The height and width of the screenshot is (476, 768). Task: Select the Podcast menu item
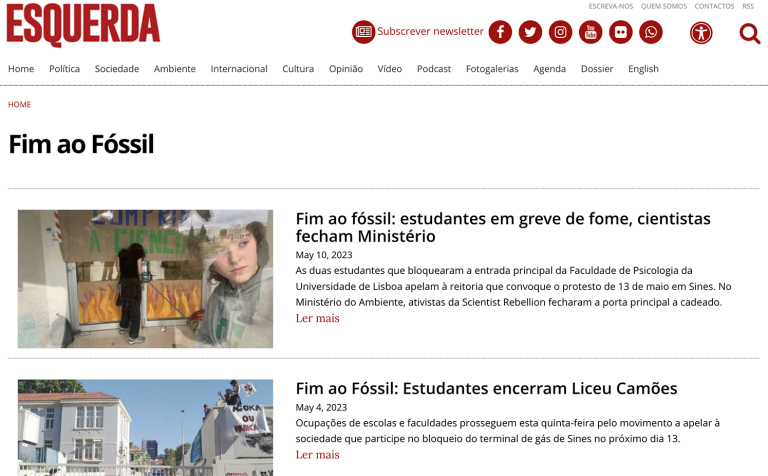coord(434,69)
